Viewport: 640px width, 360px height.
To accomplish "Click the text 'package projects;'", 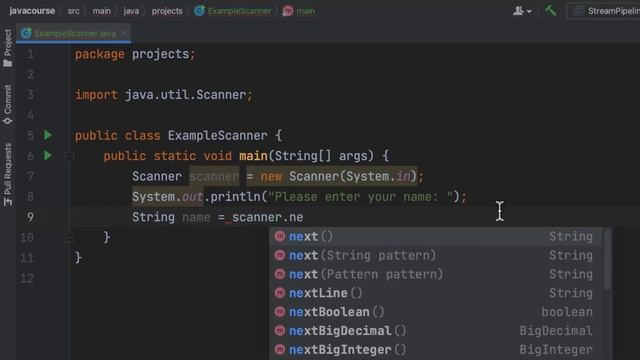I will 135,54.
